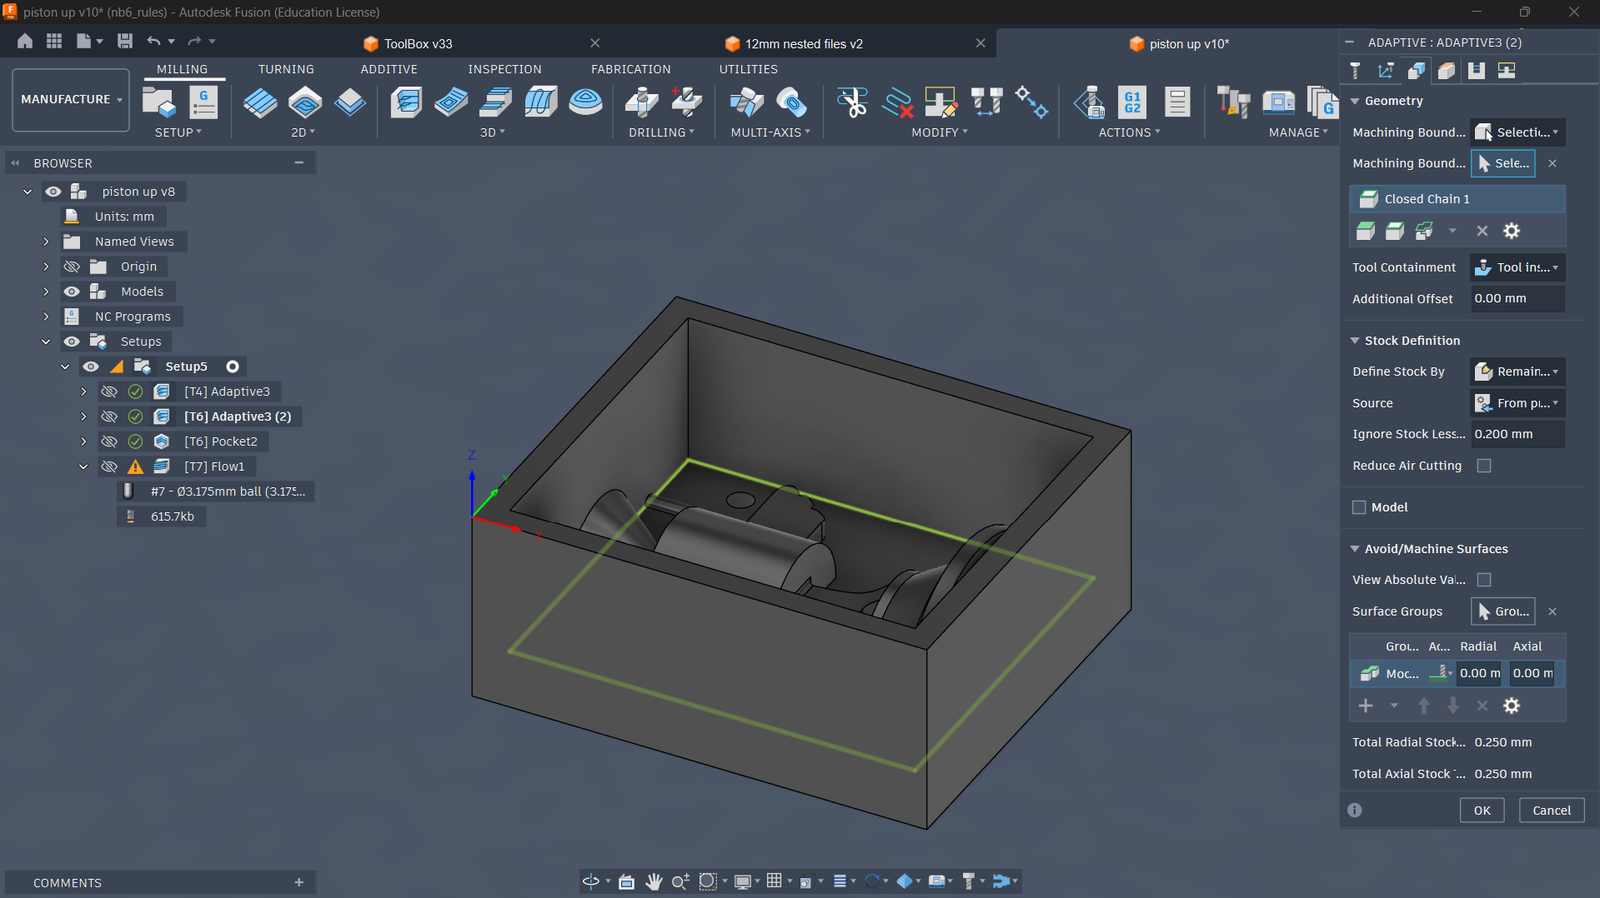Select the [T6] Pocket2 operation

pos(220,442)
